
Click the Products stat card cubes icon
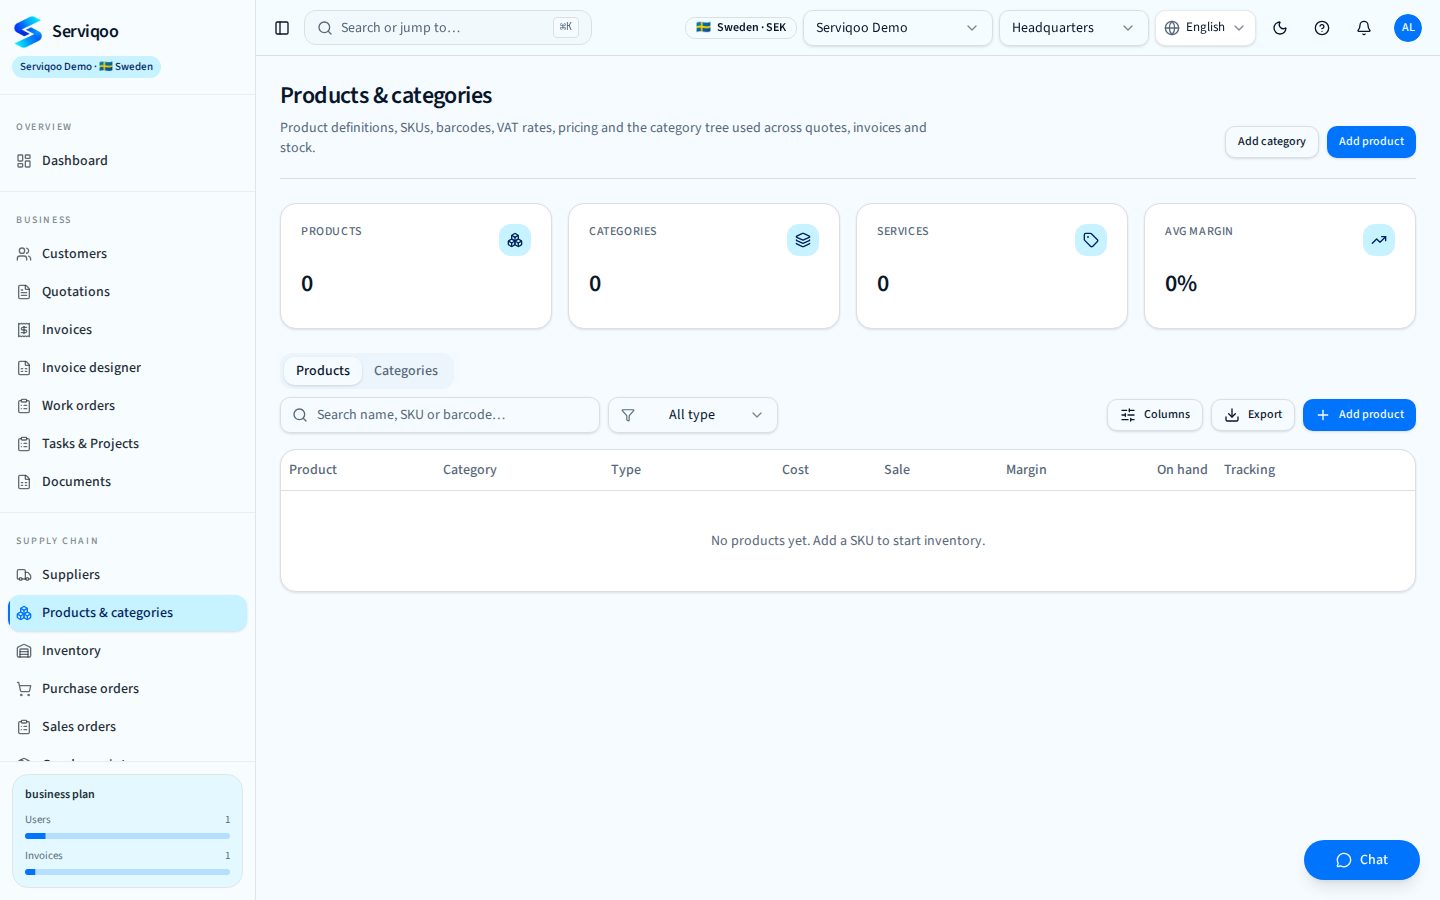pyautogui.click(x=515, y=240)
